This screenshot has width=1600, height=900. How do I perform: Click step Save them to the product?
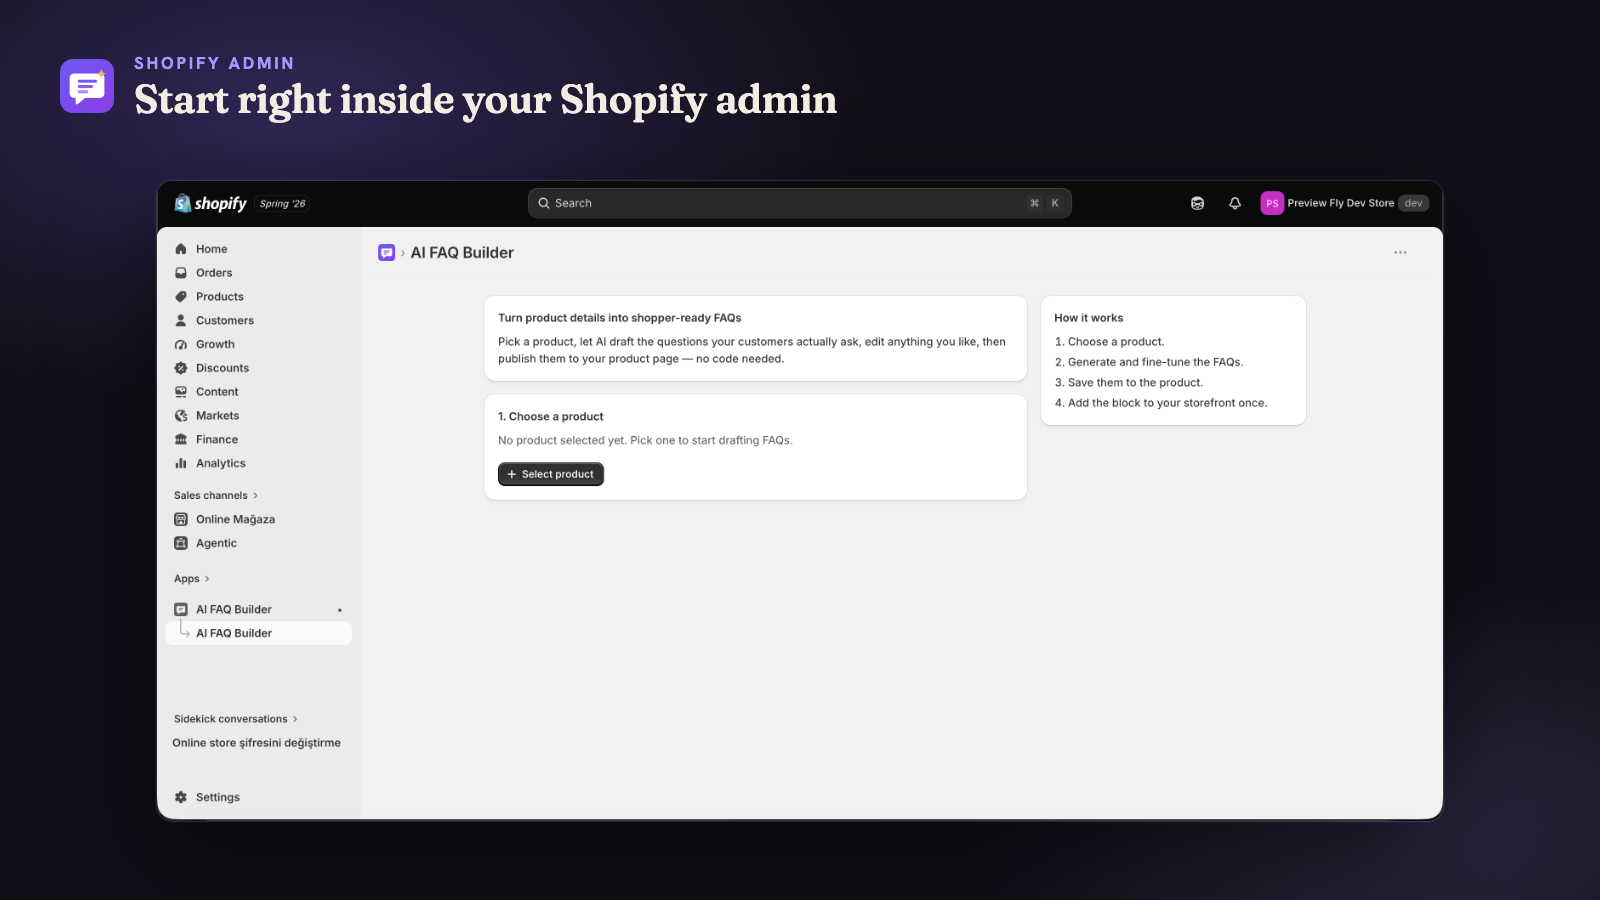coord(1129,383)
